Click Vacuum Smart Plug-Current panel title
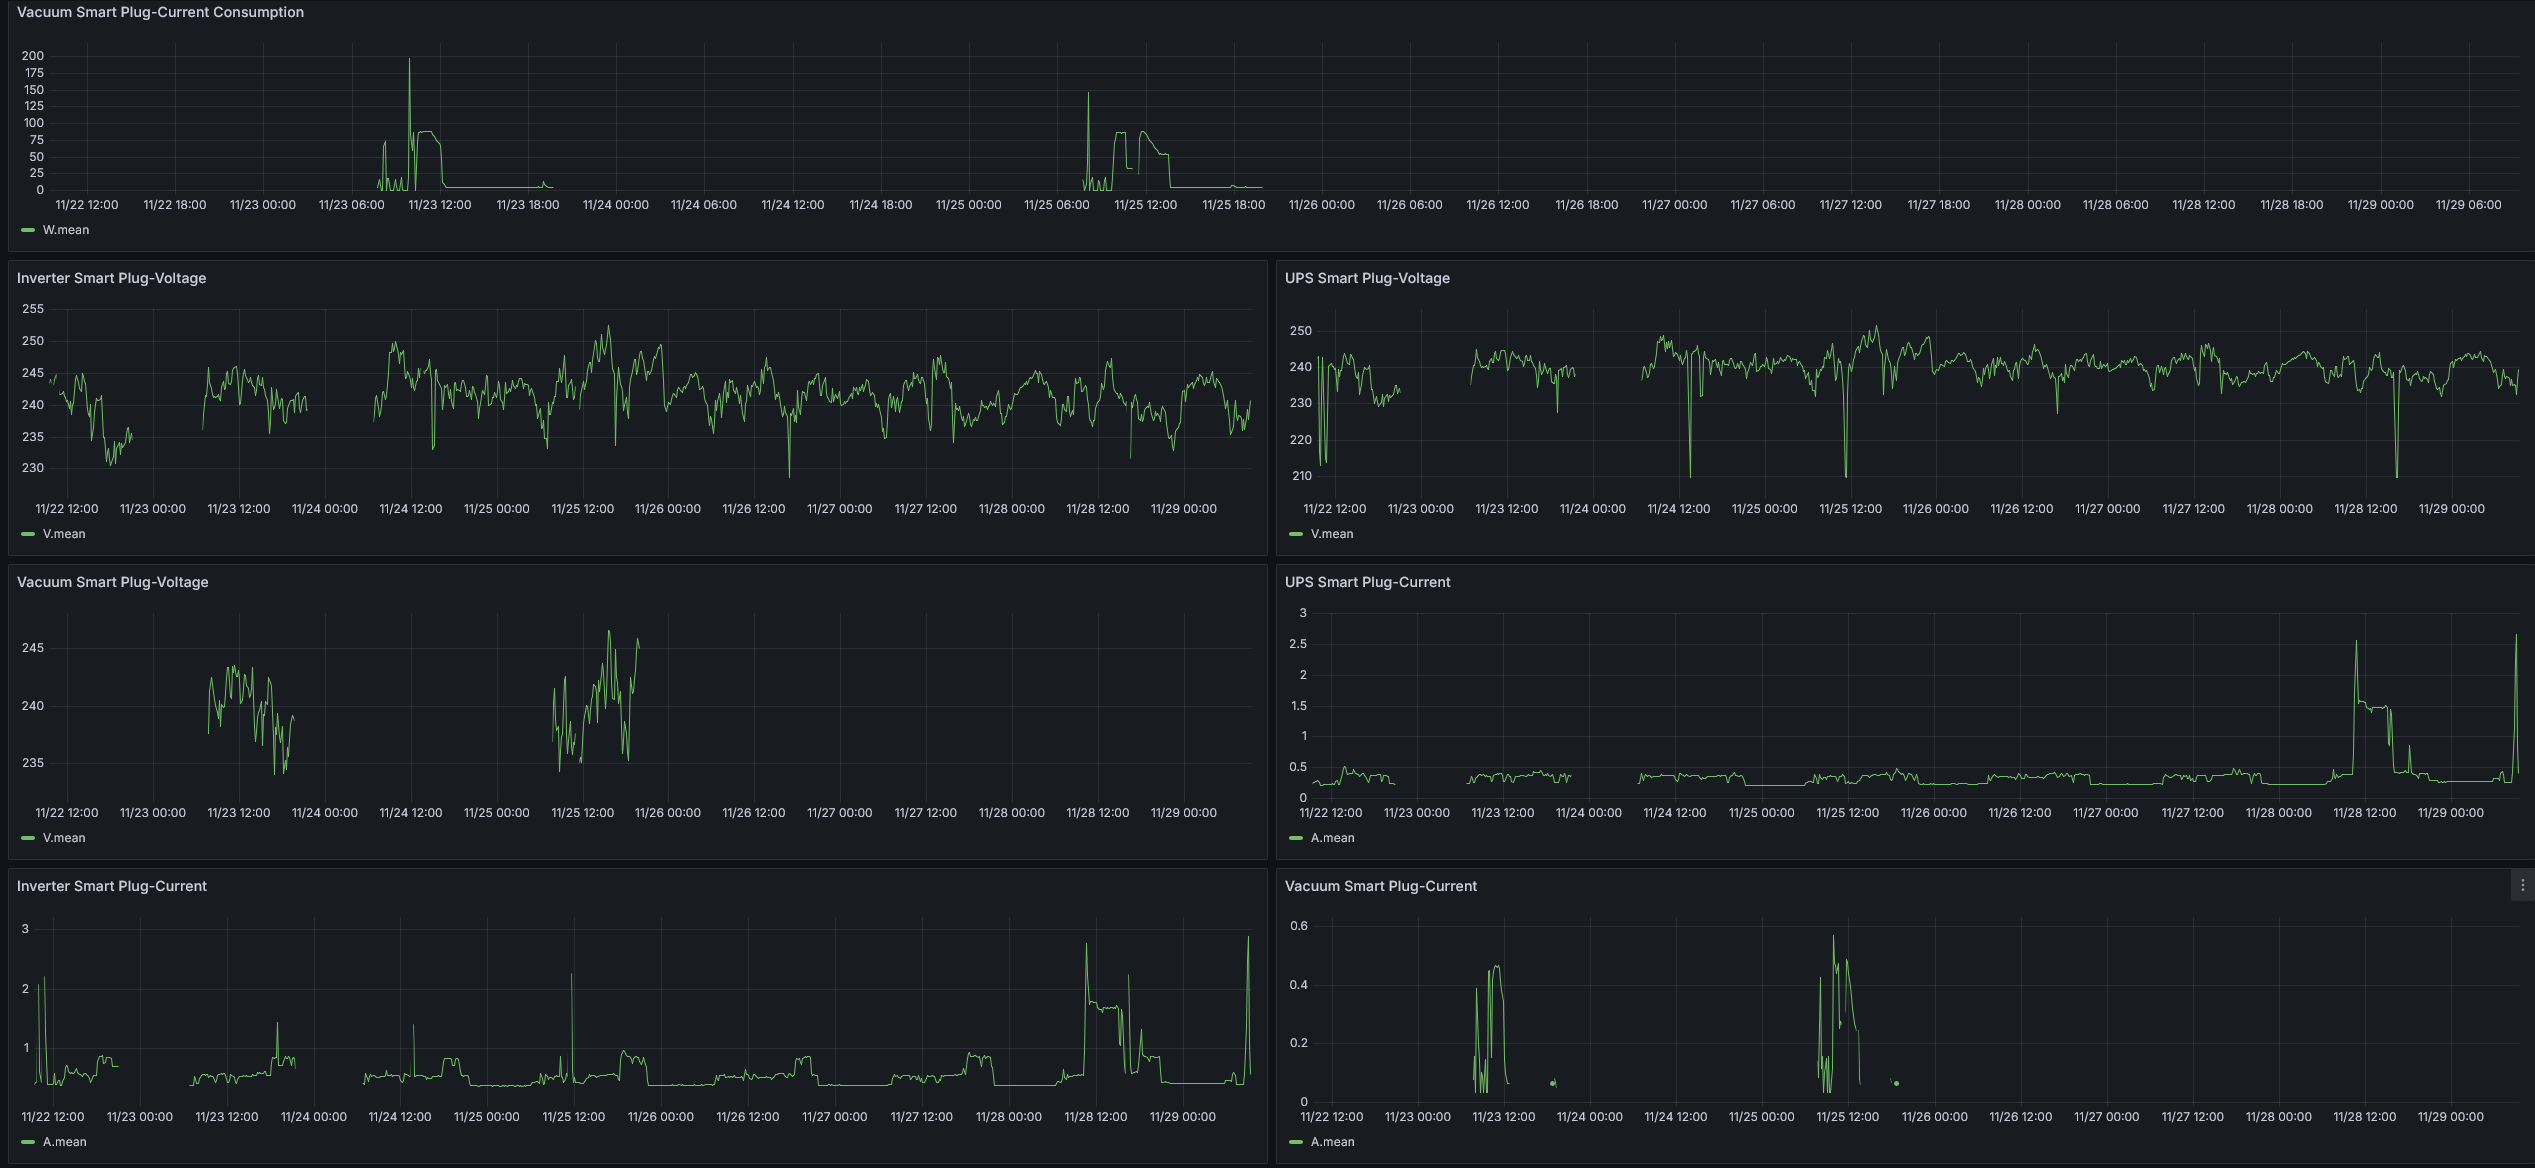The height and width of the screenshot is (1168, 2535). pyautogui.click(x=1380, y=886)
